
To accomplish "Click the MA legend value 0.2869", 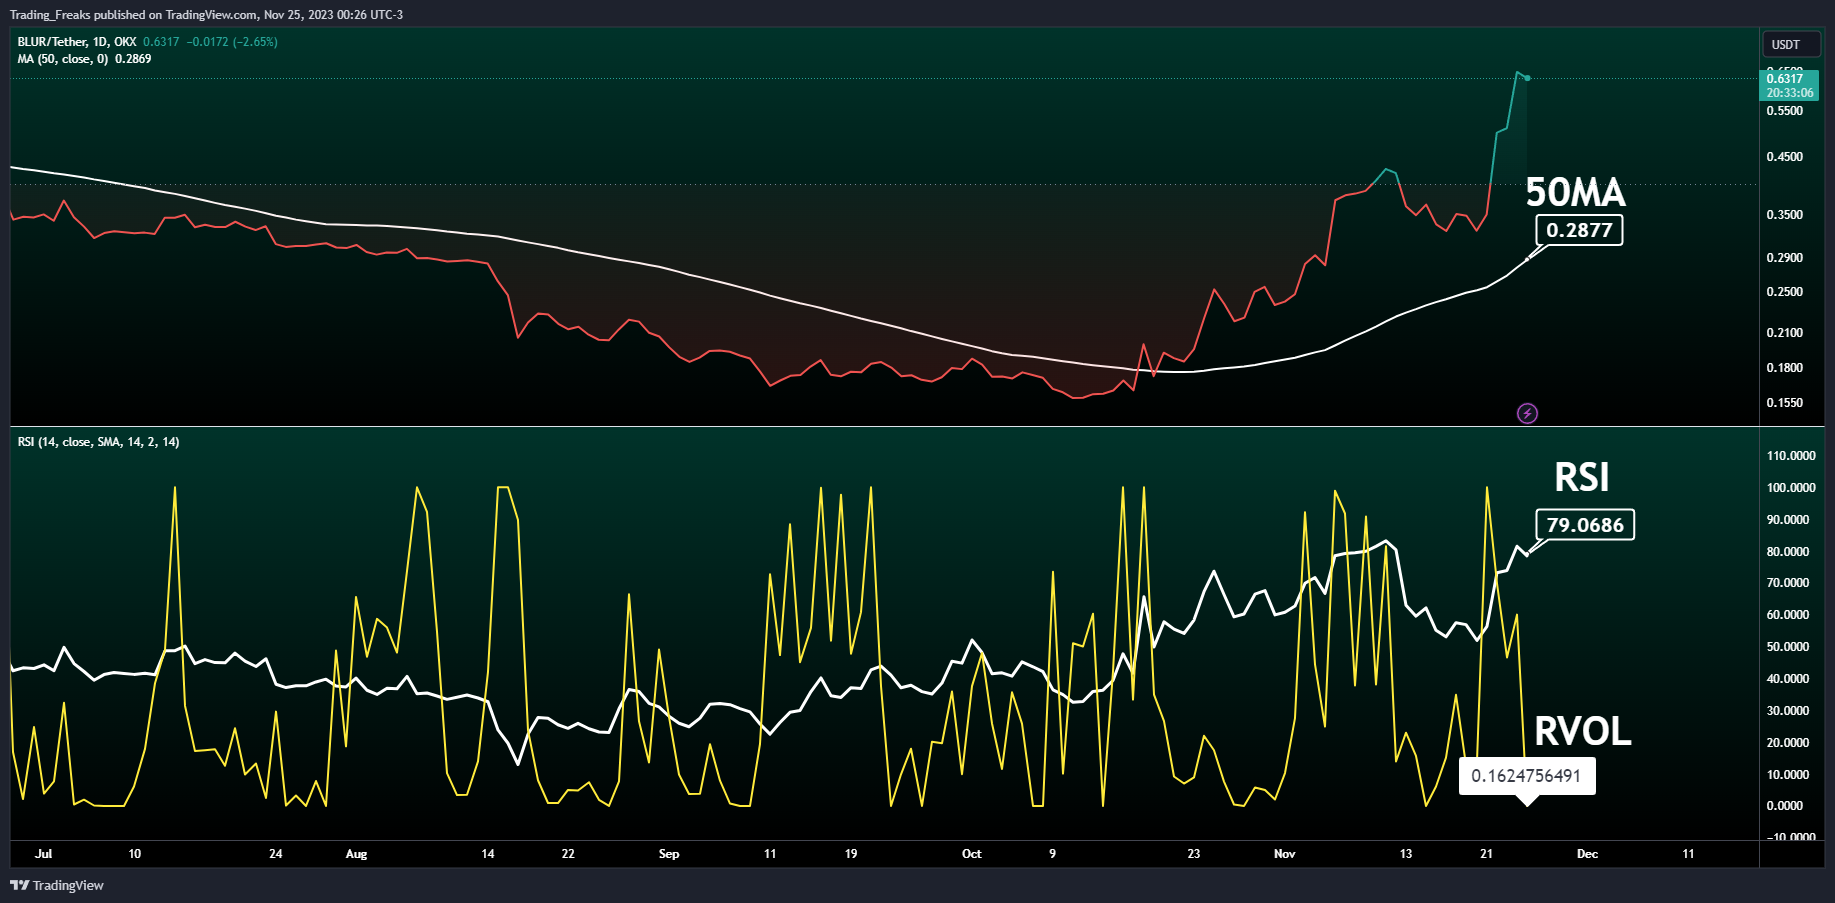I will 133,59.
